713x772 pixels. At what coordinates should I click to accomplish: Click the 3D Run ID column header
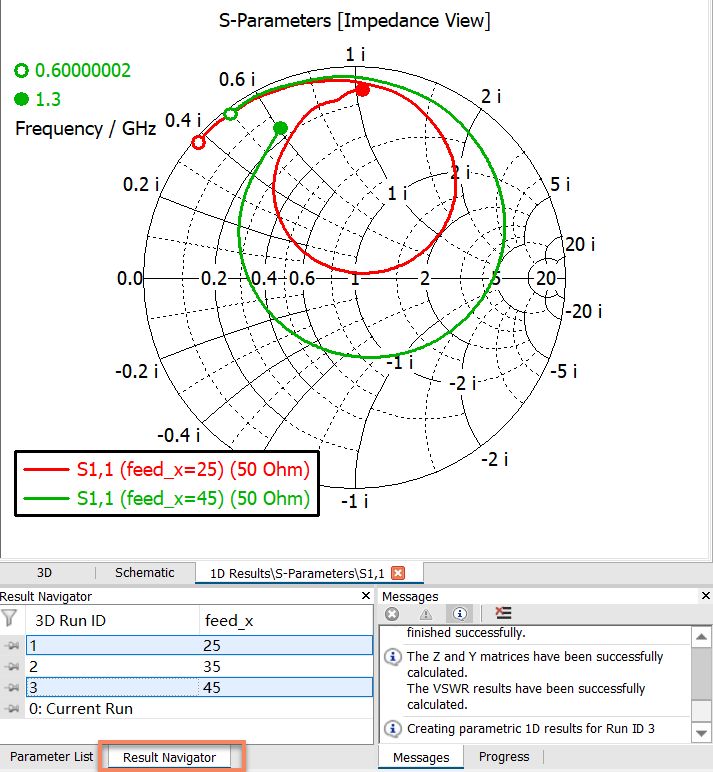pyautogui.click(x=112, y=621)
